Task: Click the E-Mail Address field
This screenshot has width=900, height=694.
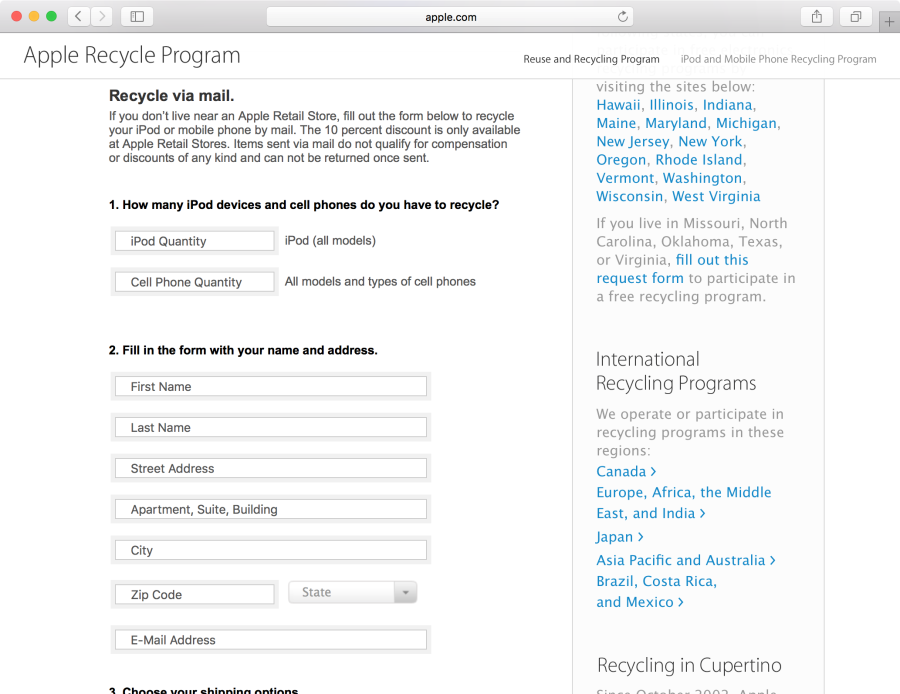Action: click(x=271, y=639)
